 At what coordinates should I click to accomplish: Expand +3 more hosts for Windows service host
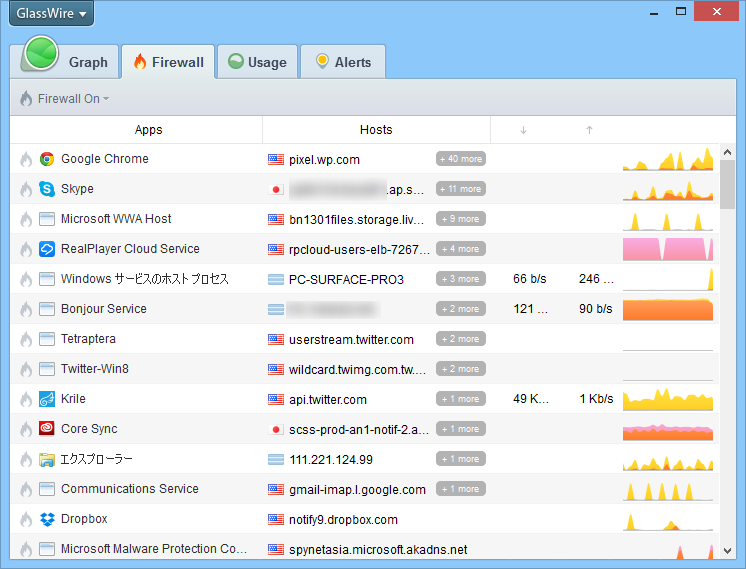pos(461,279)
